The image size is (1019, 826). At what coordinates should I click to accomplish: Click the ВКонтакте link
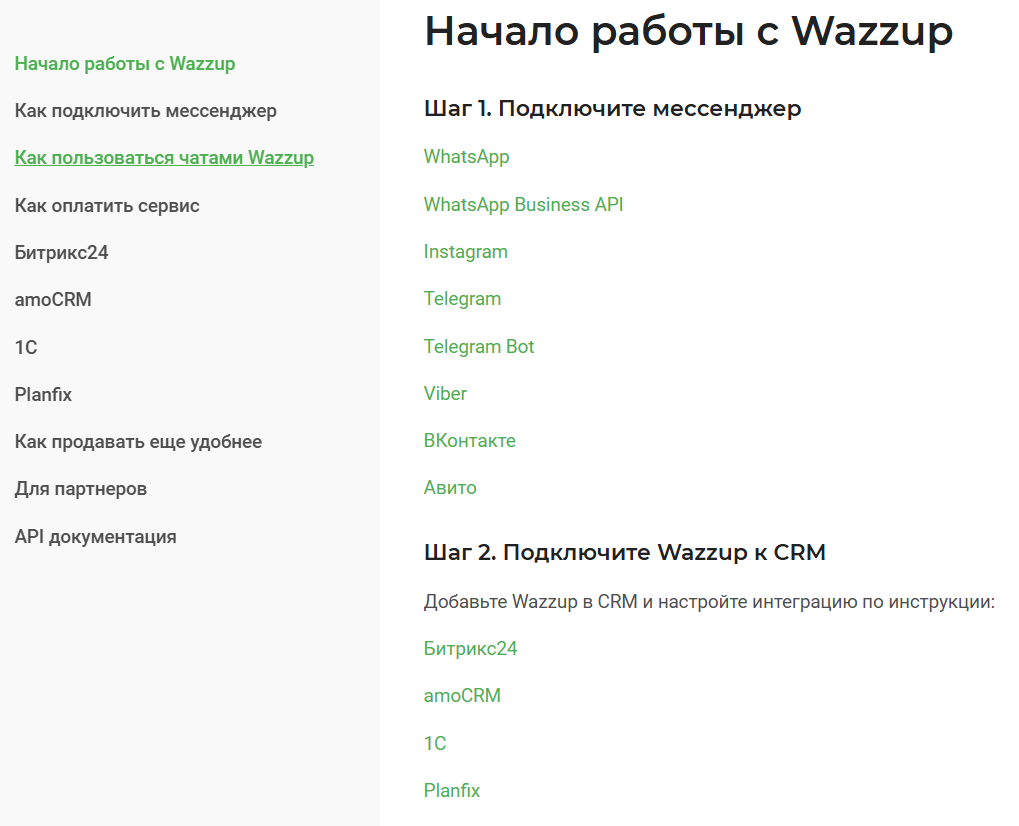469,441
